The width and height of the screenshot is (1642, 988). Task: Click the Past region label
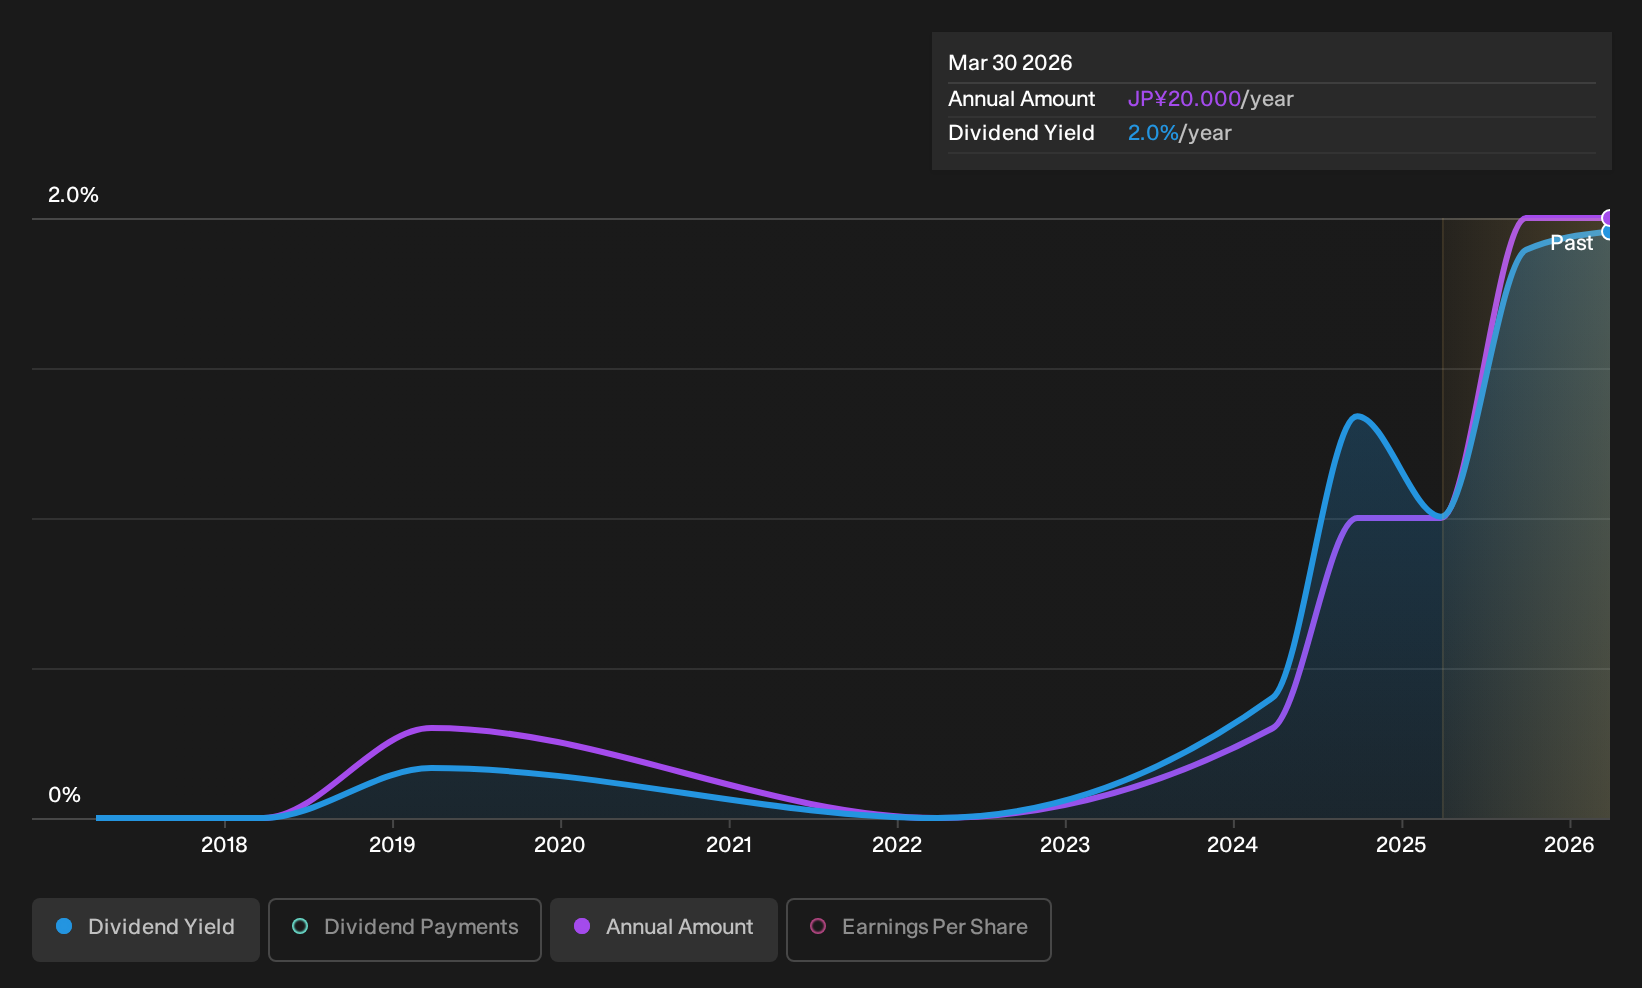click(x=1571, y=243)
